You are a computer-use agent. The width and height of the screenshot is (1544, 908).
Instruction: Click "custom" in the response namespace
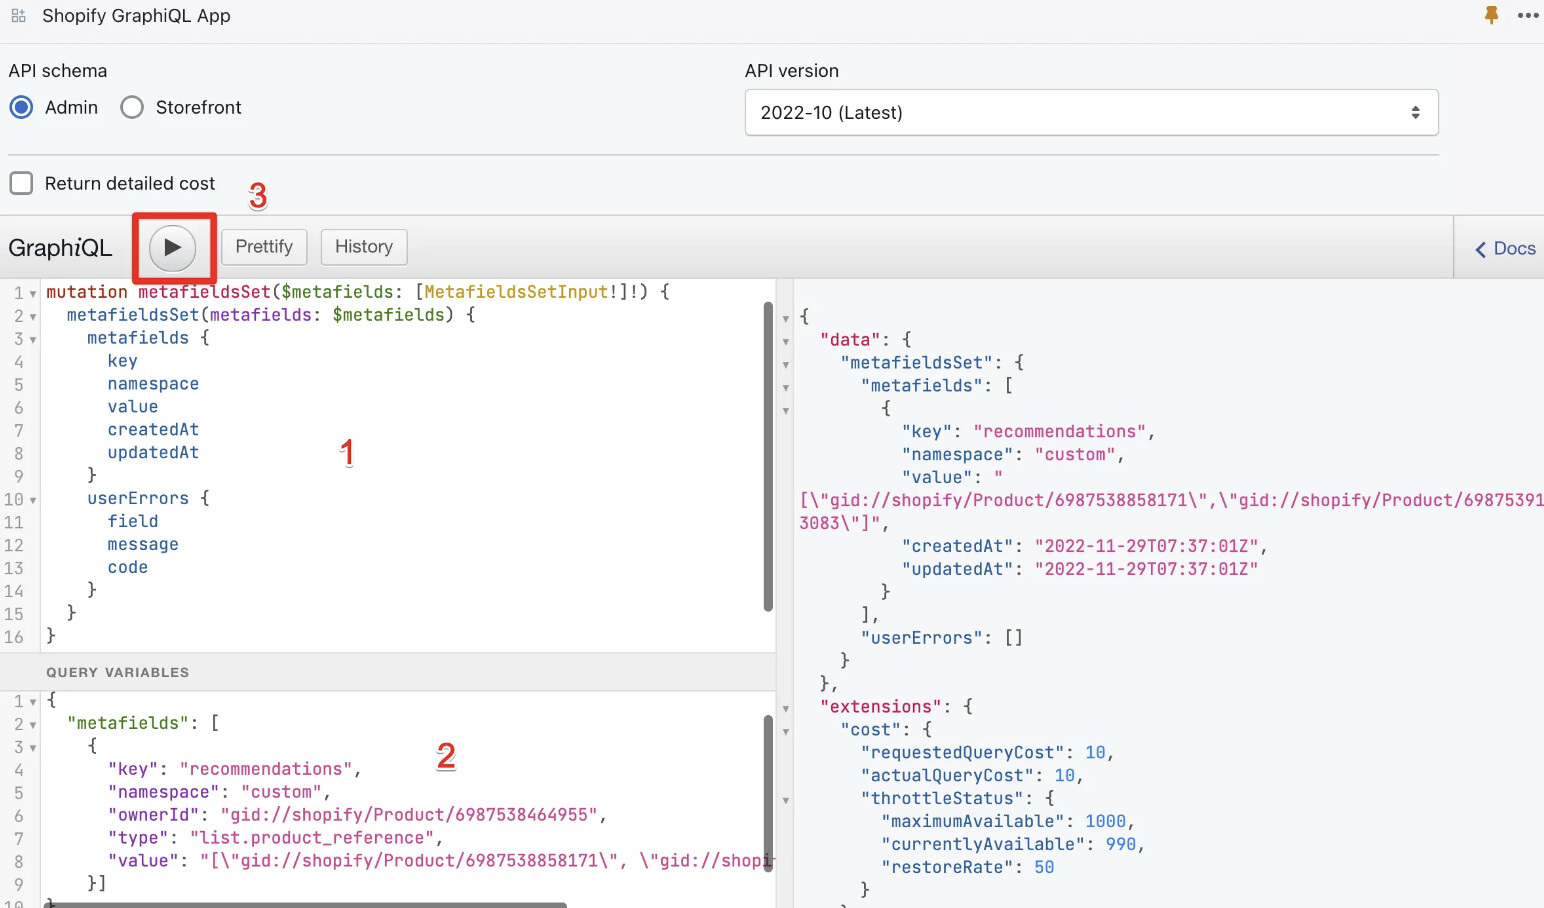coord(1076,454)
